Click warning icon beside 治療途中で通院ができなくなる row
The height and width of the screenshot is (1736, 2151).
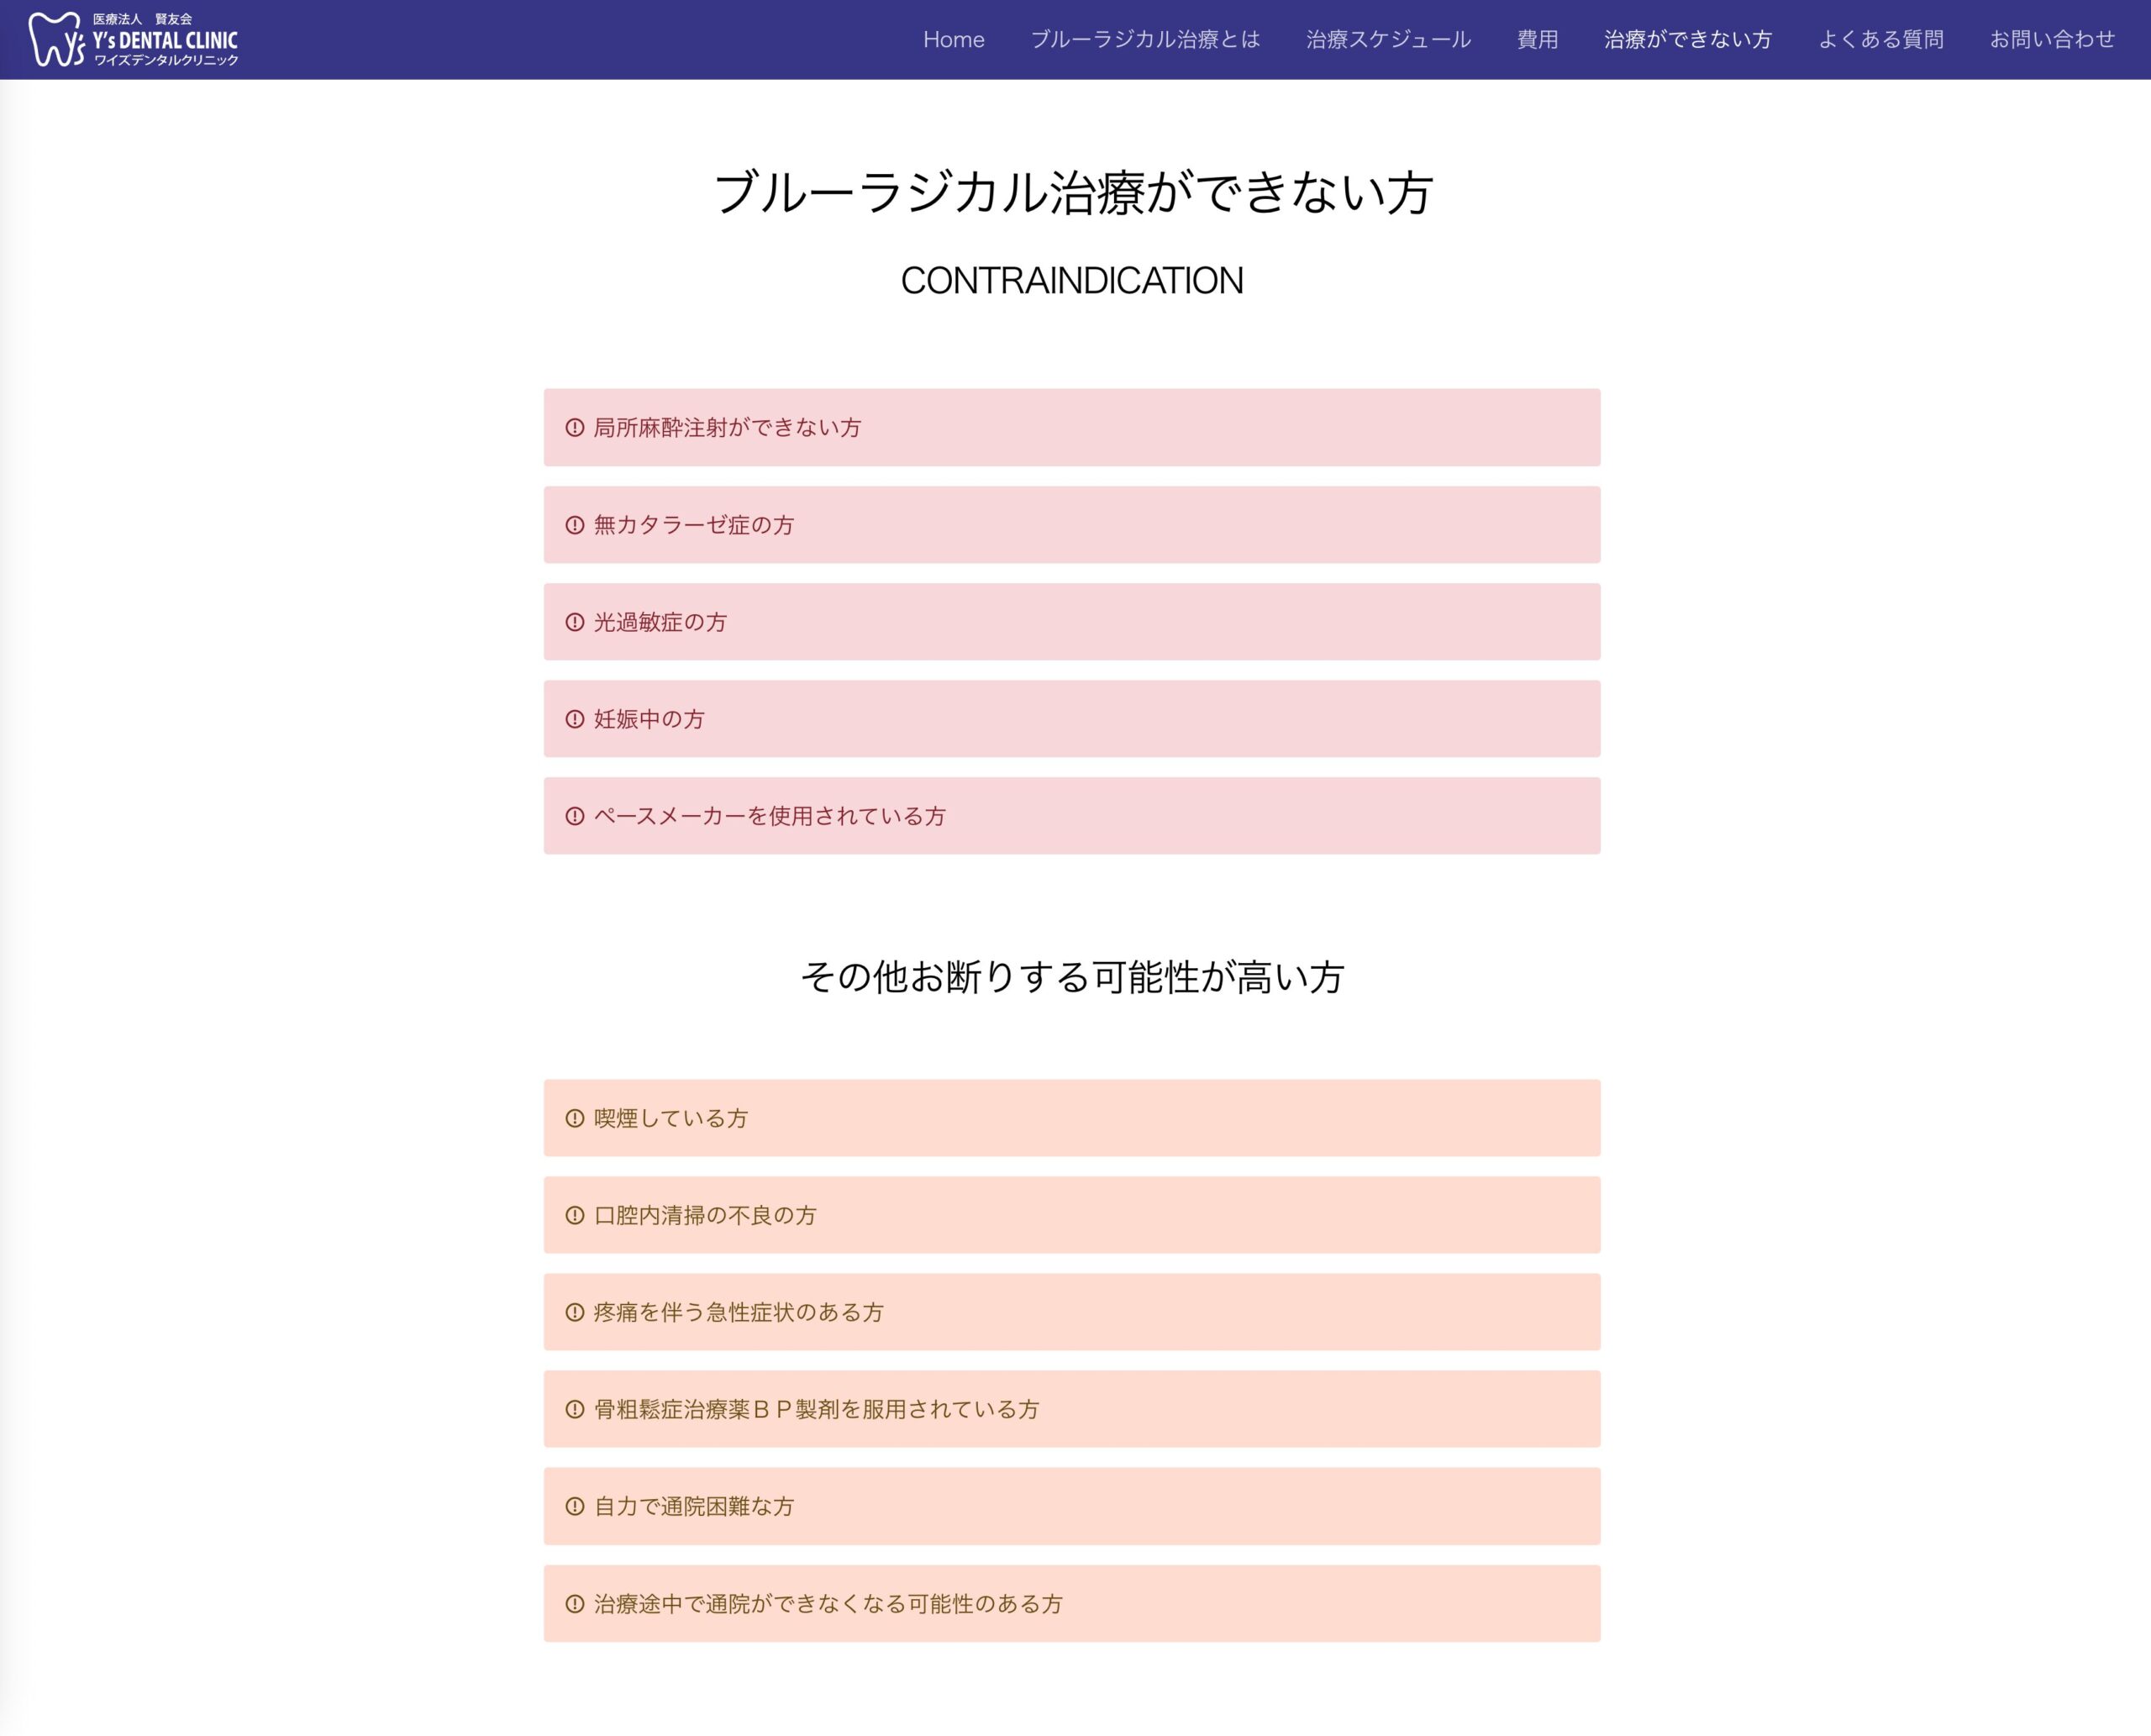(574, 1604)
